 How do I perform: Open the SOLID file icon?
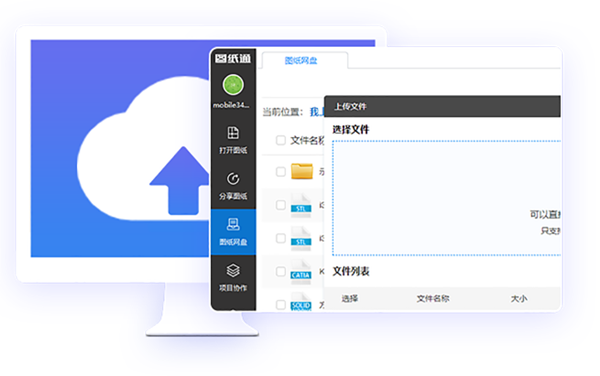click(301, 302)
